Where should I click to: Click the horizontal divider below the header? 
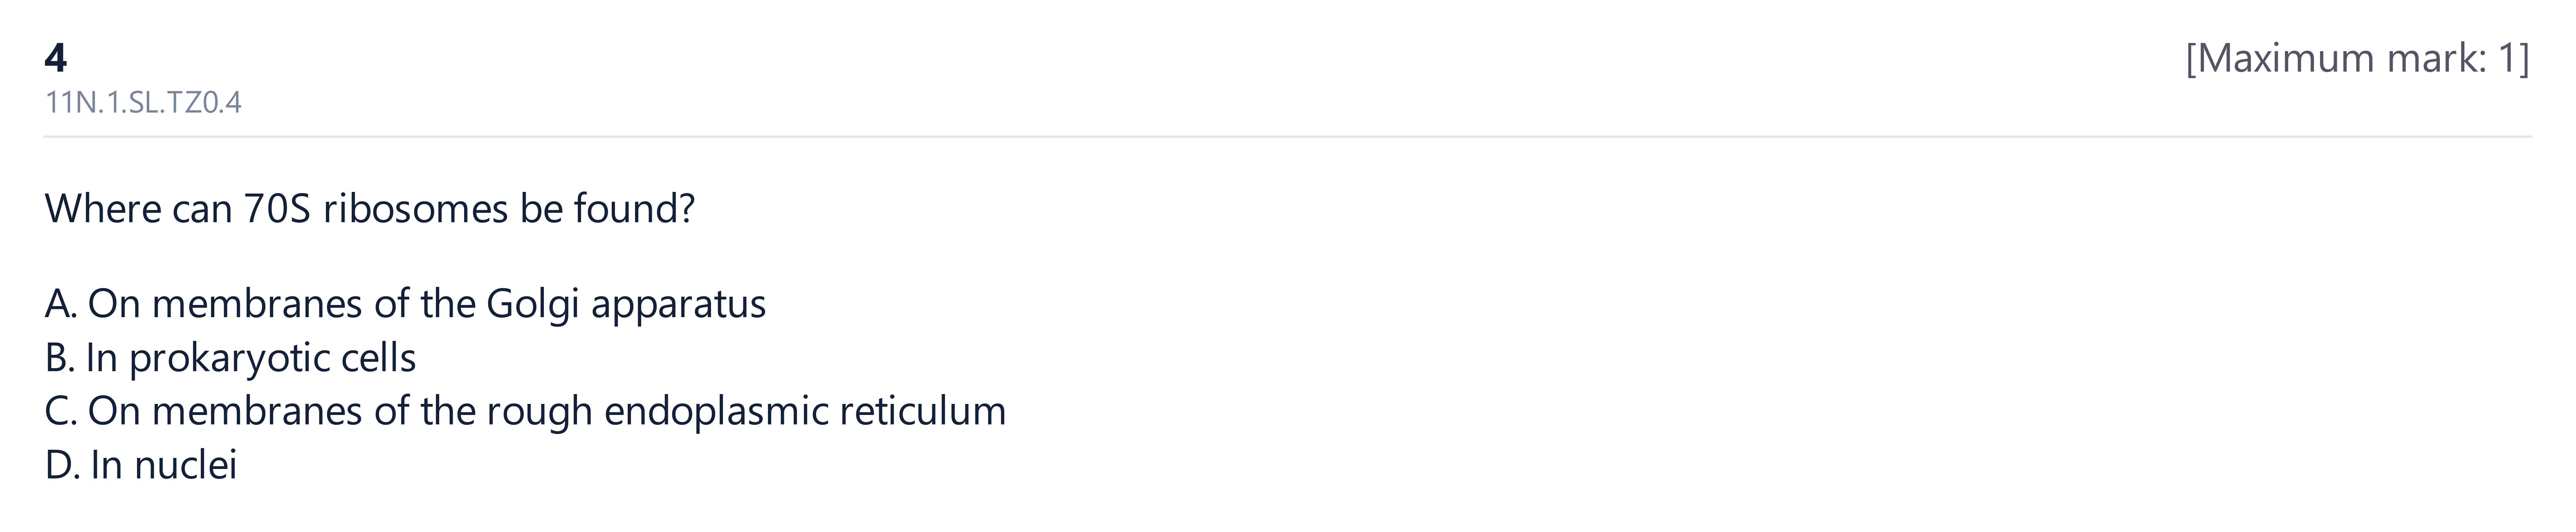click(x=1288, y=136)
